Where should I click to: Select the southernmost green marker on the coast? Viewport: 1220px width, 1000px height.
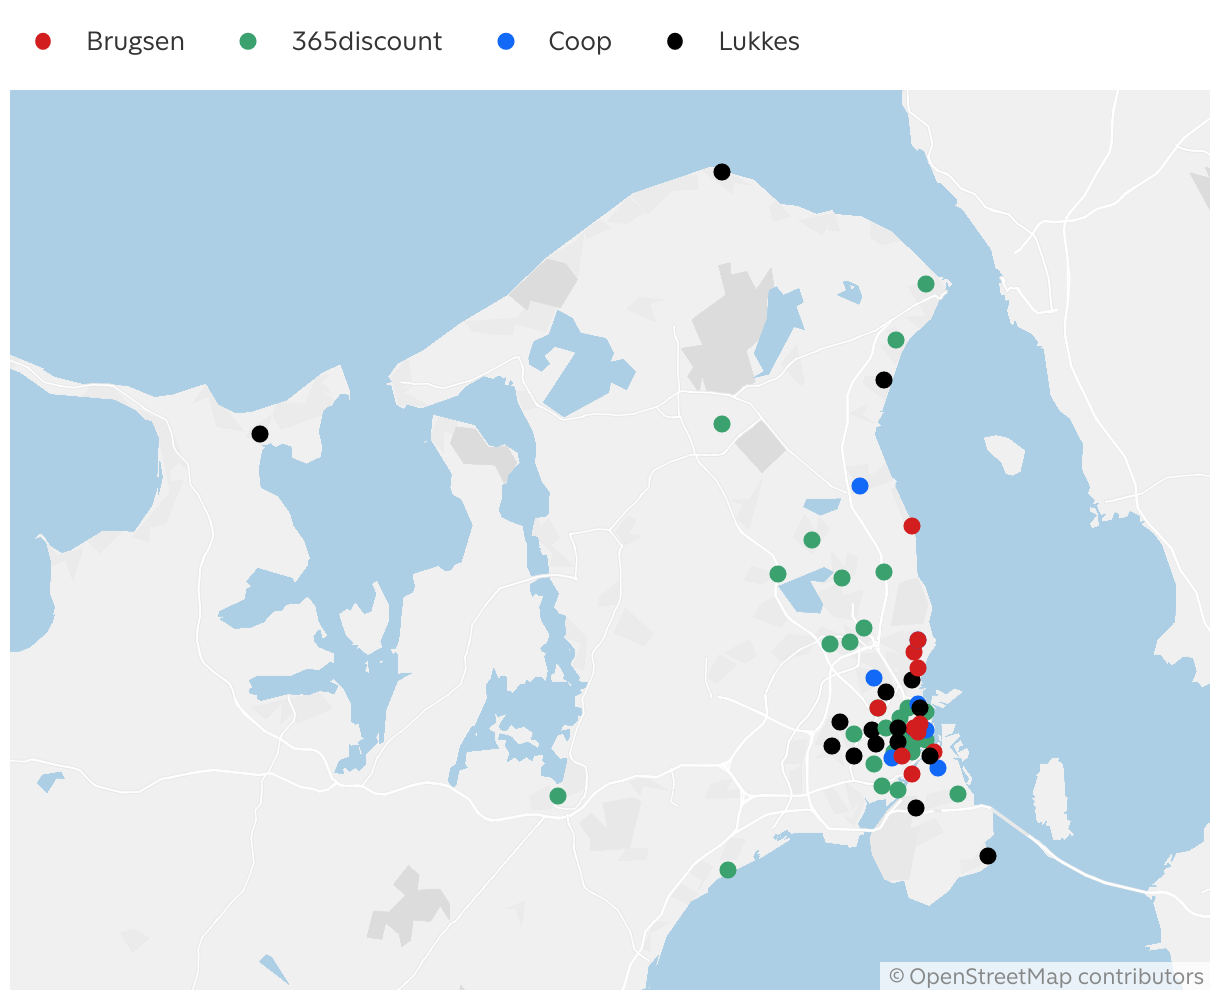tap(728, 870)
